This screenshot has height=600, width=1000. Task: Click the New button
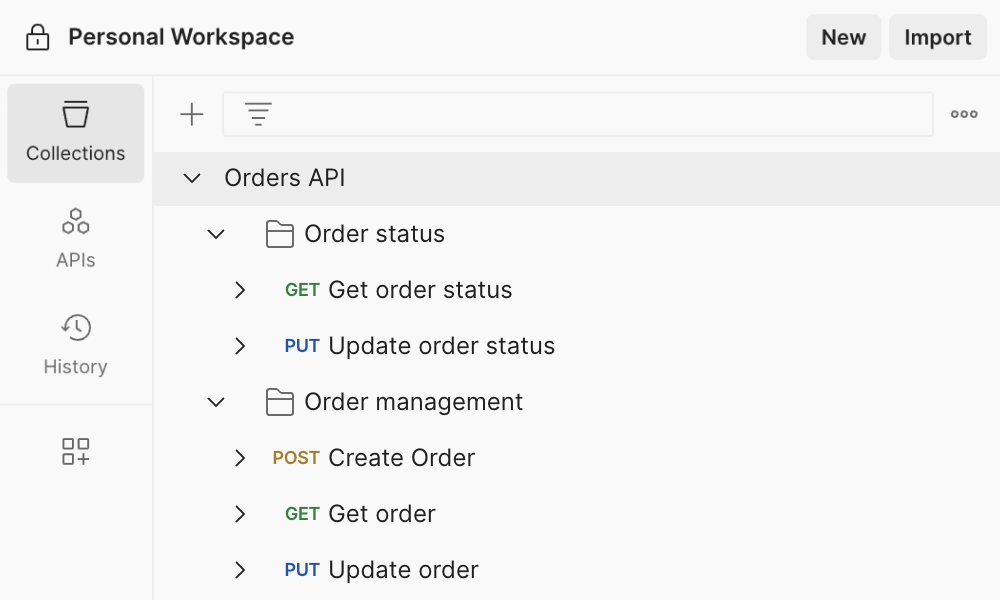[x=843, y=38]
